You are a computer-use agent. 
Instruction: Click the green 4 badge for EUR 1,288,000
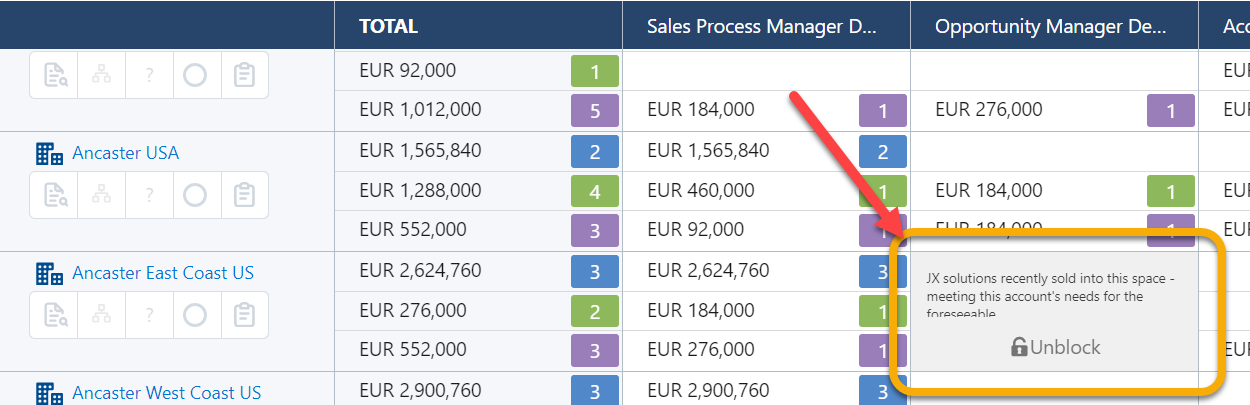pyautogui.click(x=595, y=191)
